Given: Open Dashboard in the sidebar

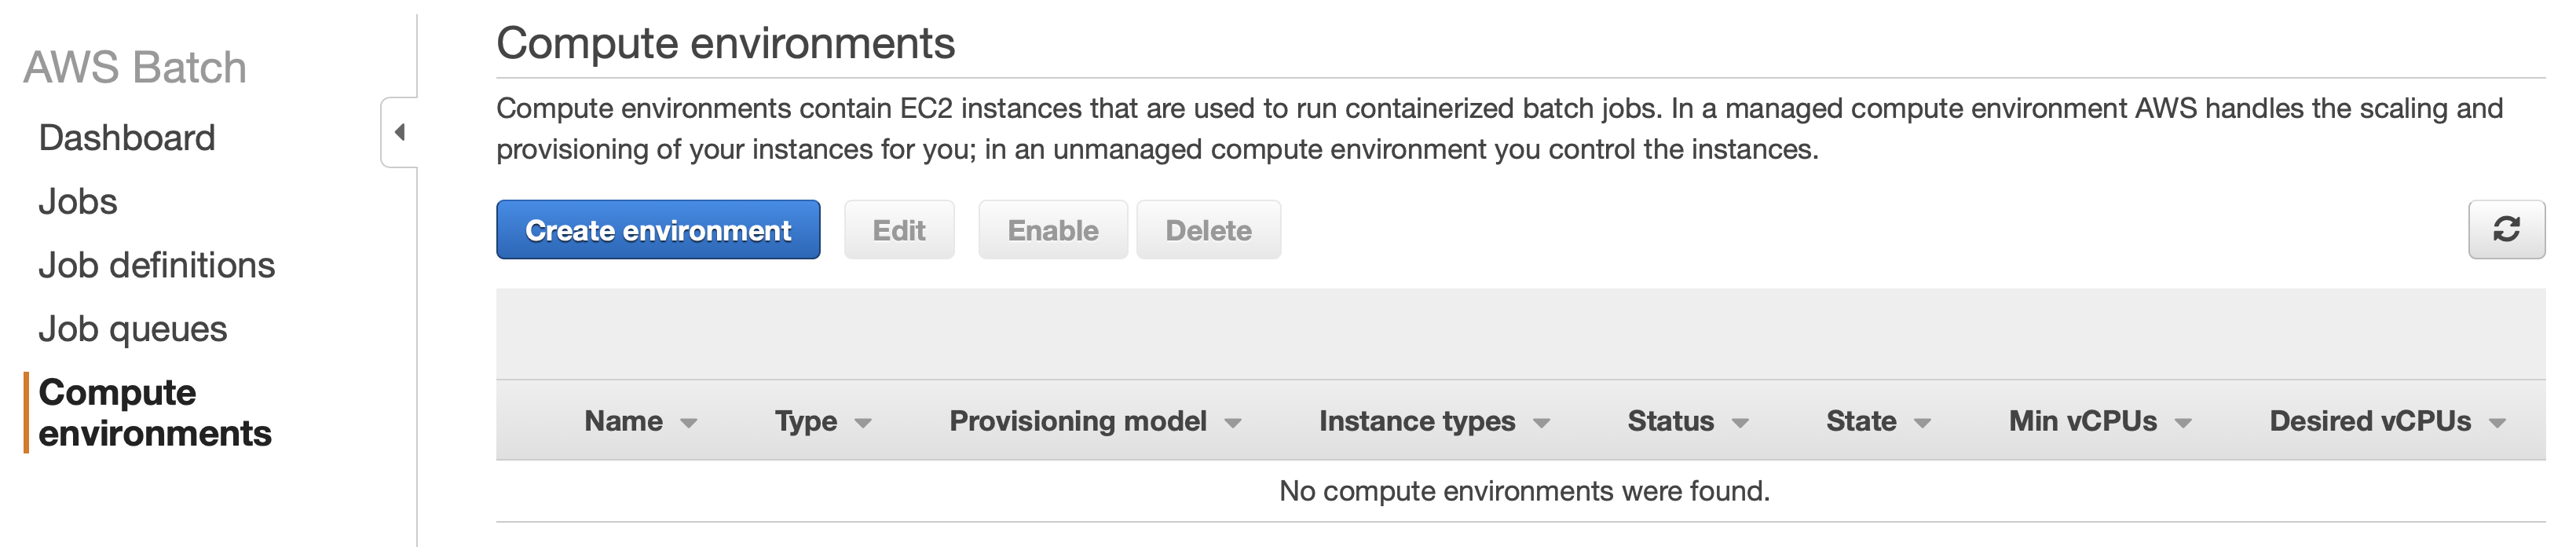Looking at the screenshot, I should (x=127, y=138).
